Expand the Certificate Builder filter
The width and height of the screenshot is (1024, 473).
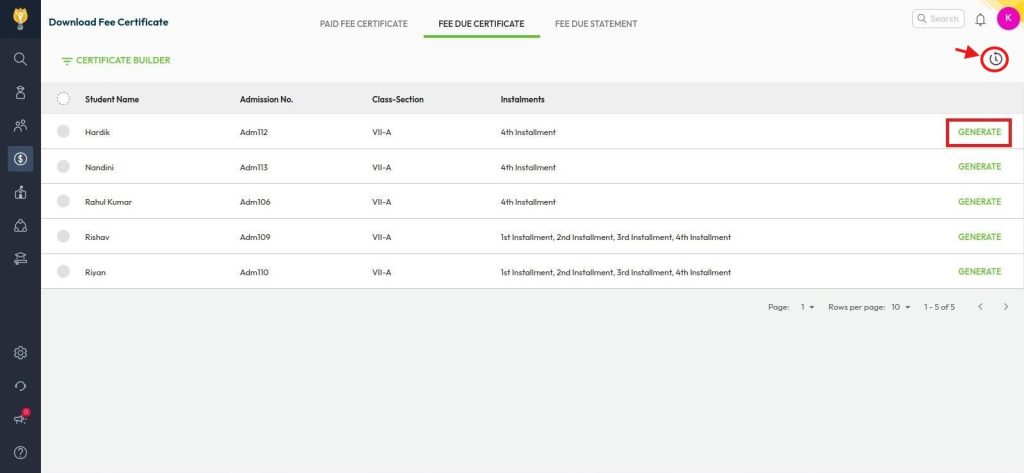tap(116, 60)
